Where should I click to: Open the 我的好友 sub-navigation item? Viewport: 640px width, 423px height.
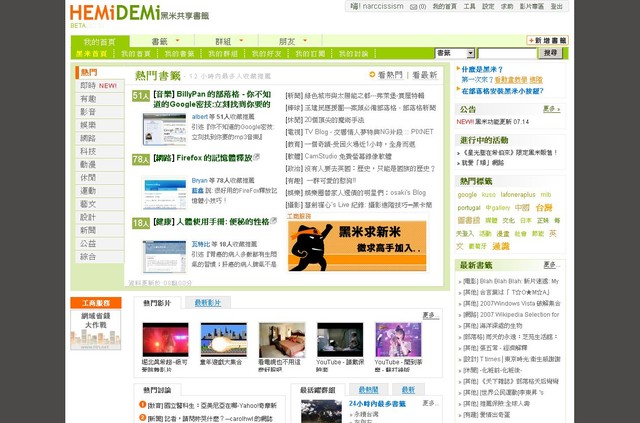click(267, 54)
